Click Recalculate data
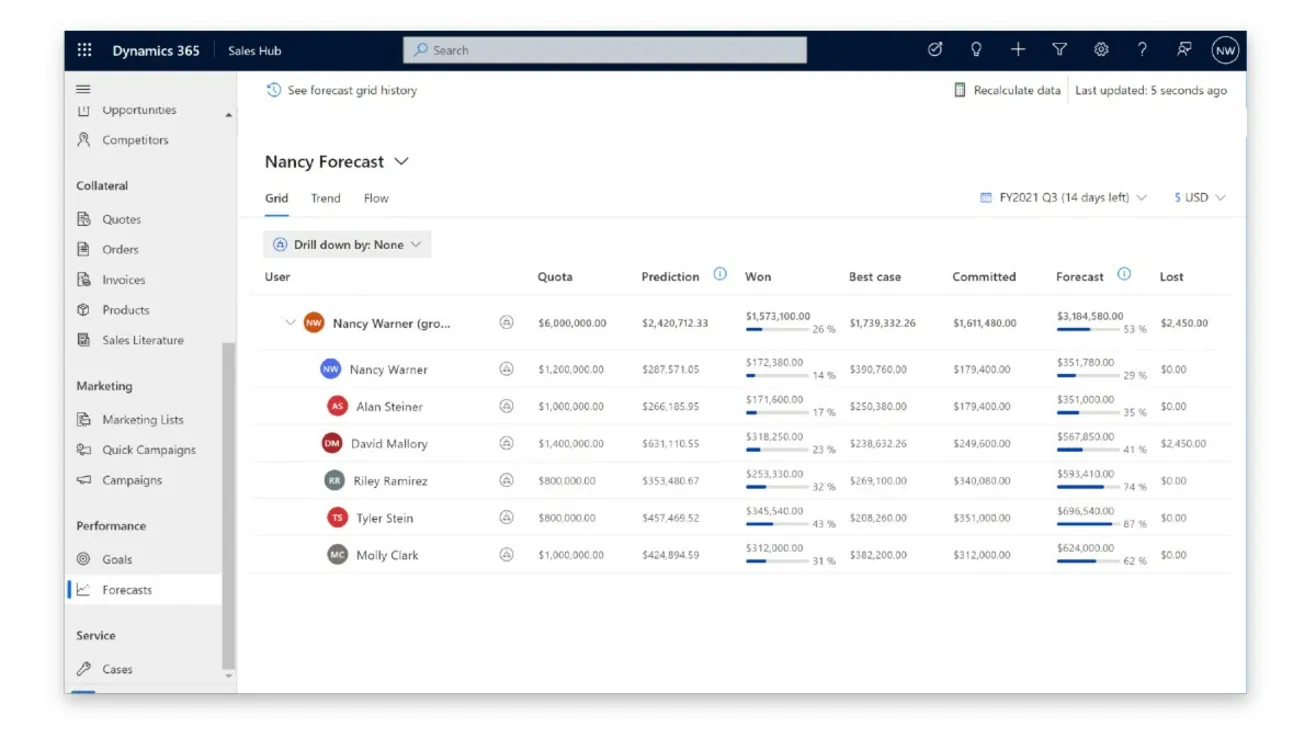 pos(1006,90)
